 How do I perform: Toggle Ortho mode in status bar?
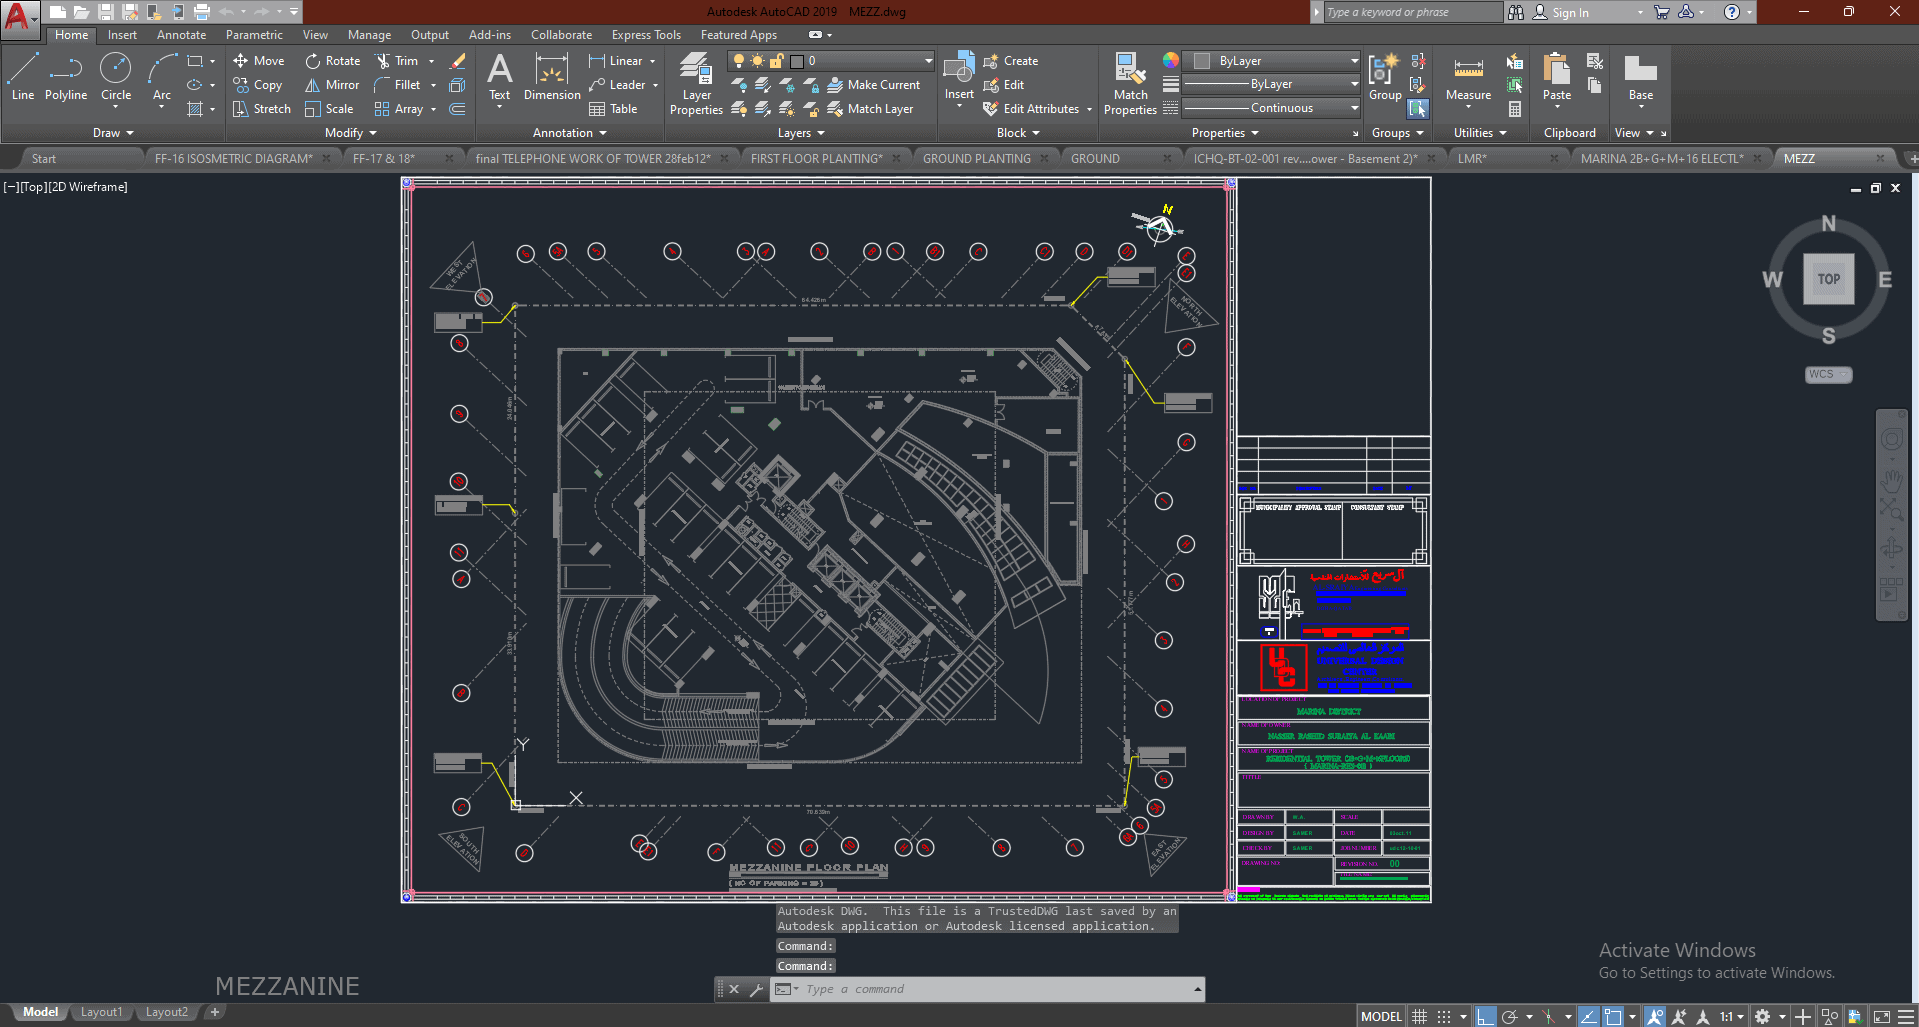click(x=1486, y=1016)
